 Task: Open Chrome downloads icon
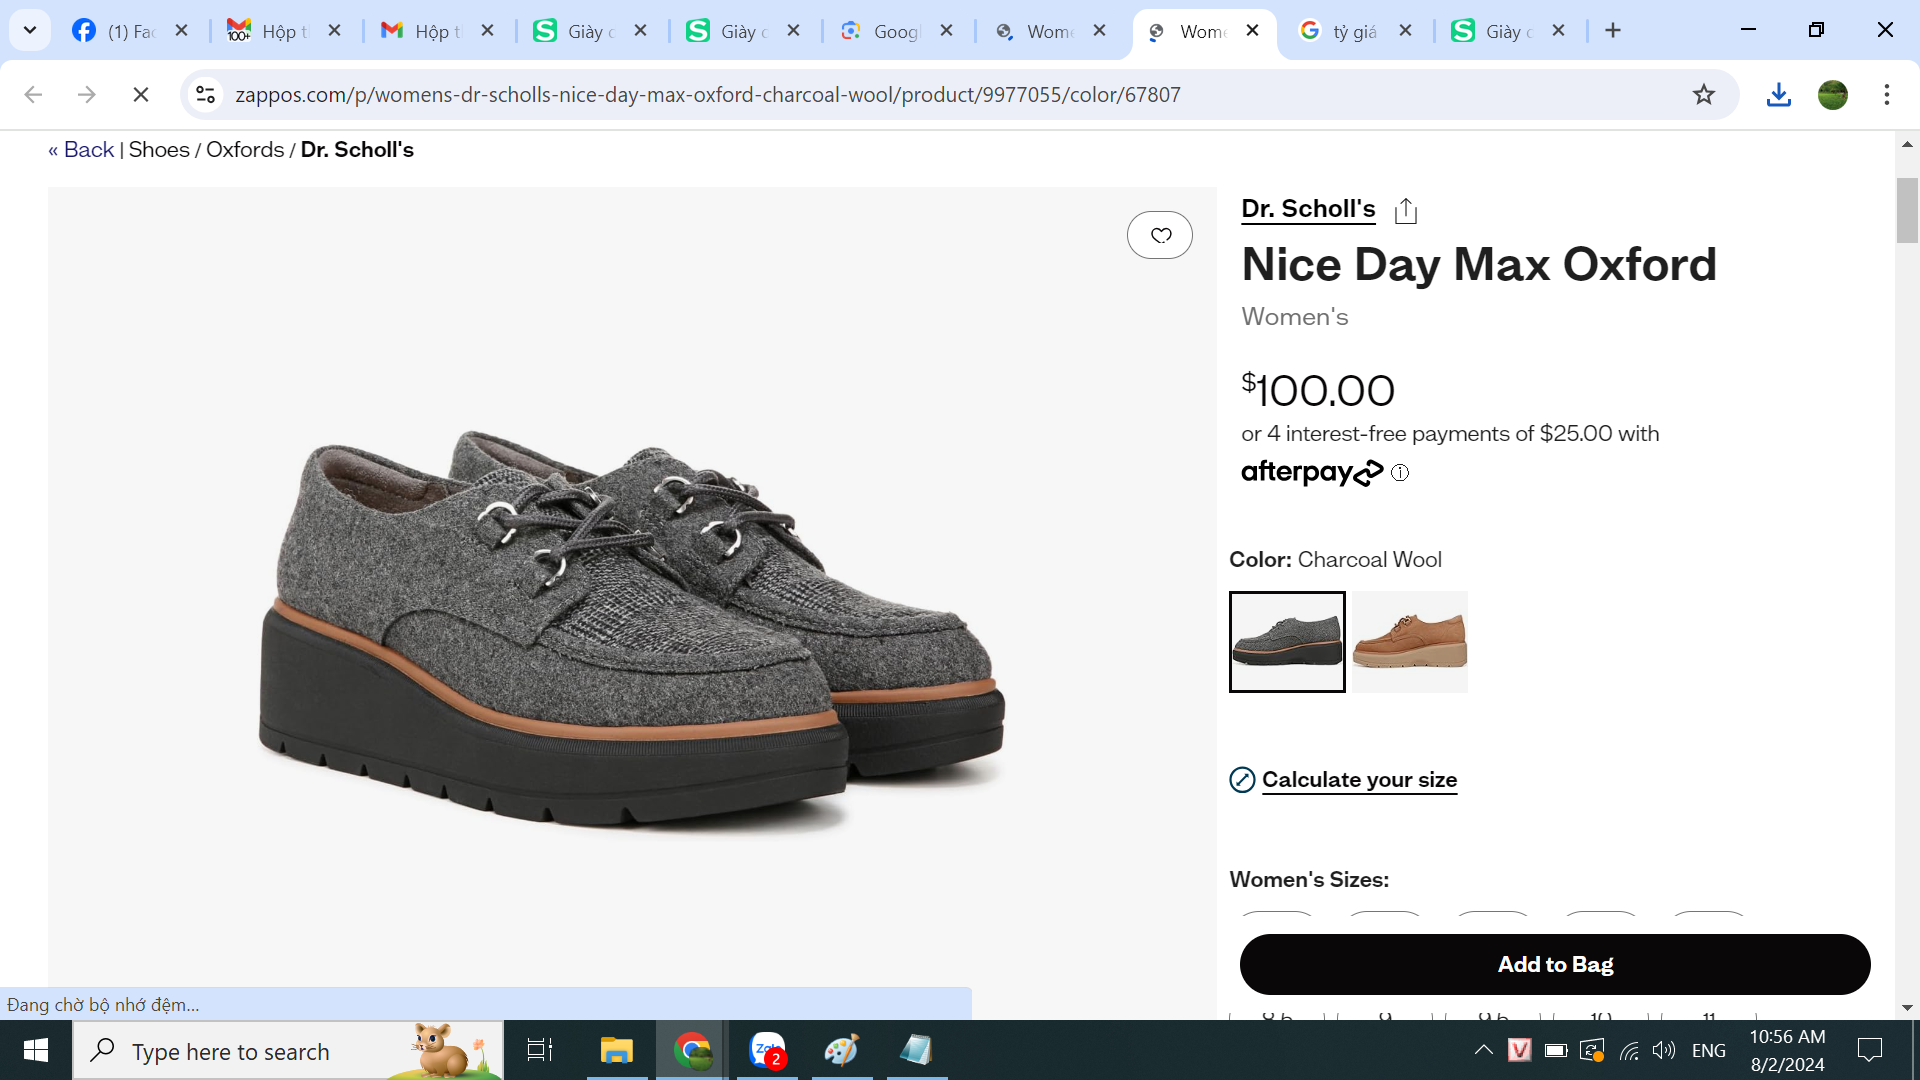[1779, 95]
